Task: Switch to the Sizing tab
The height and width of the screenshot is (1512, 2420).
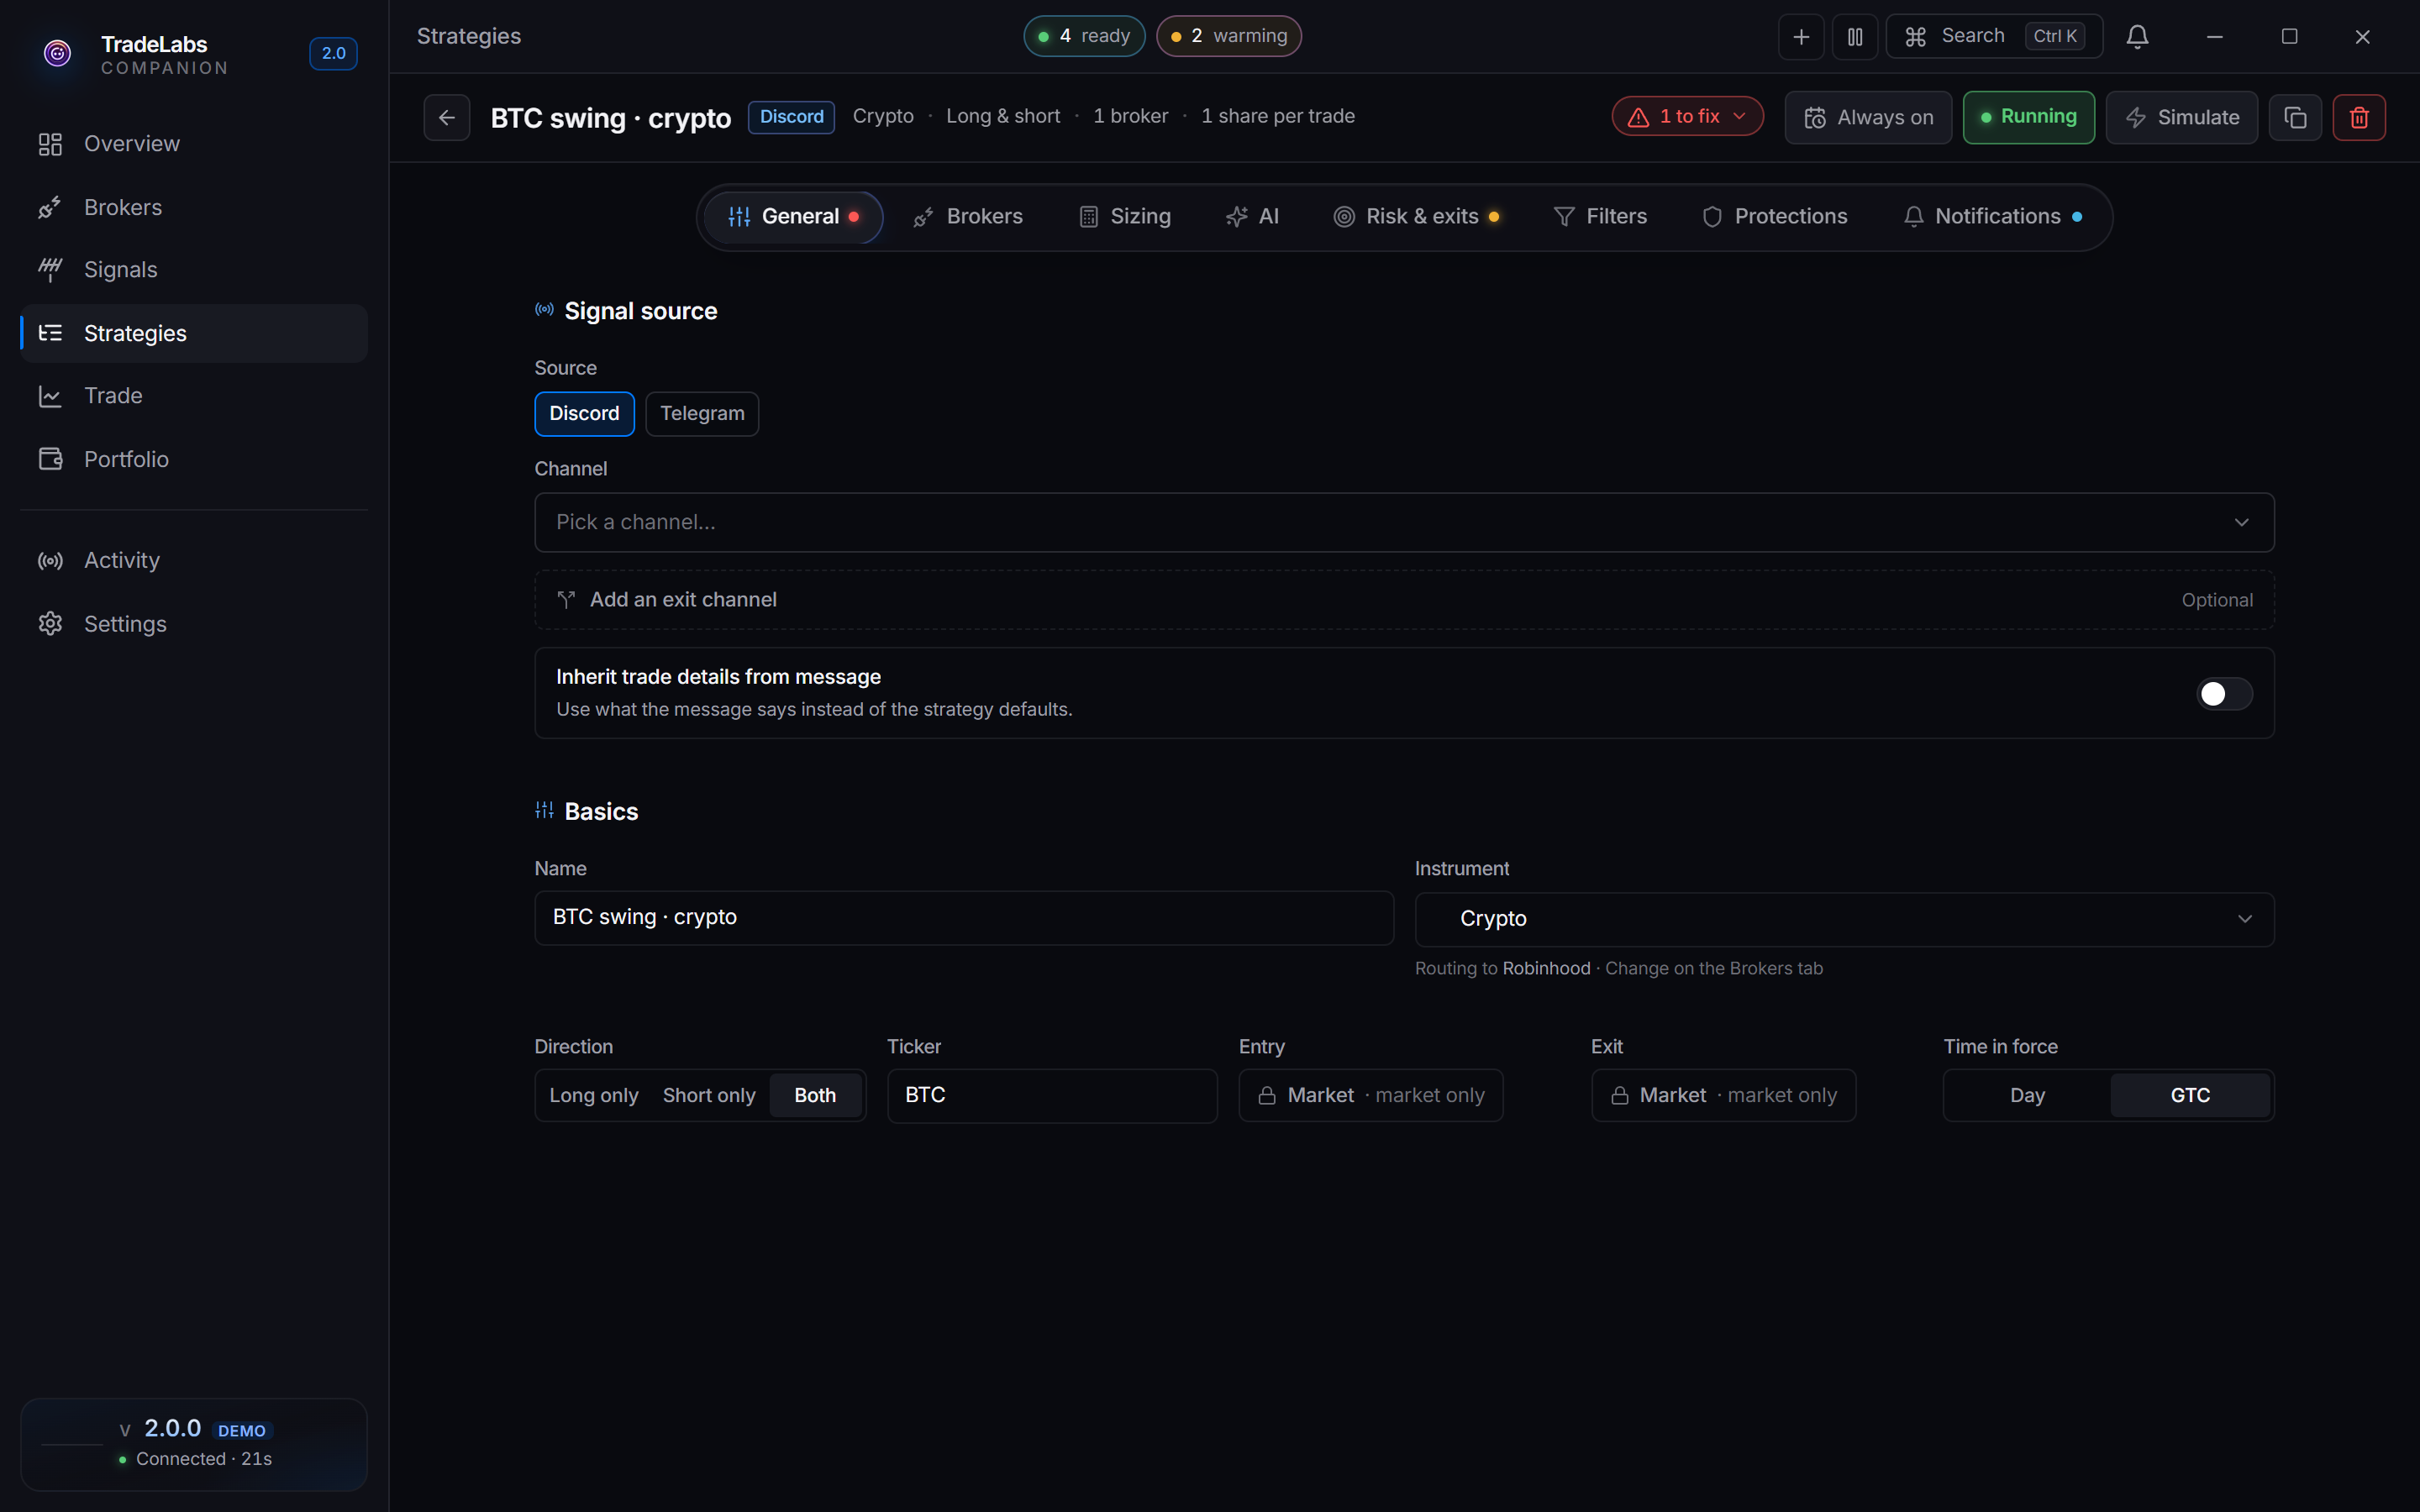Action: tap(1125, 217)
